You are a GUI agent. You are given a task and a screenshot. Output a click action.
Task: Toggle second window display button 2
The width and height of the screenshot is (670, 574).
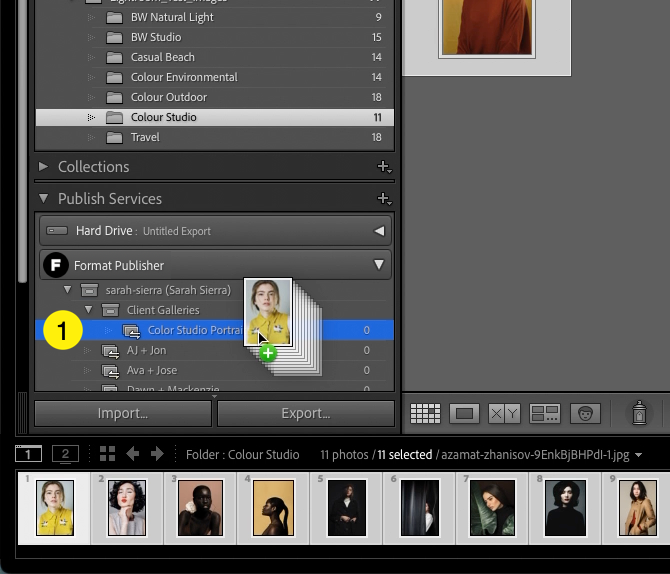click(x=64, y=454)
